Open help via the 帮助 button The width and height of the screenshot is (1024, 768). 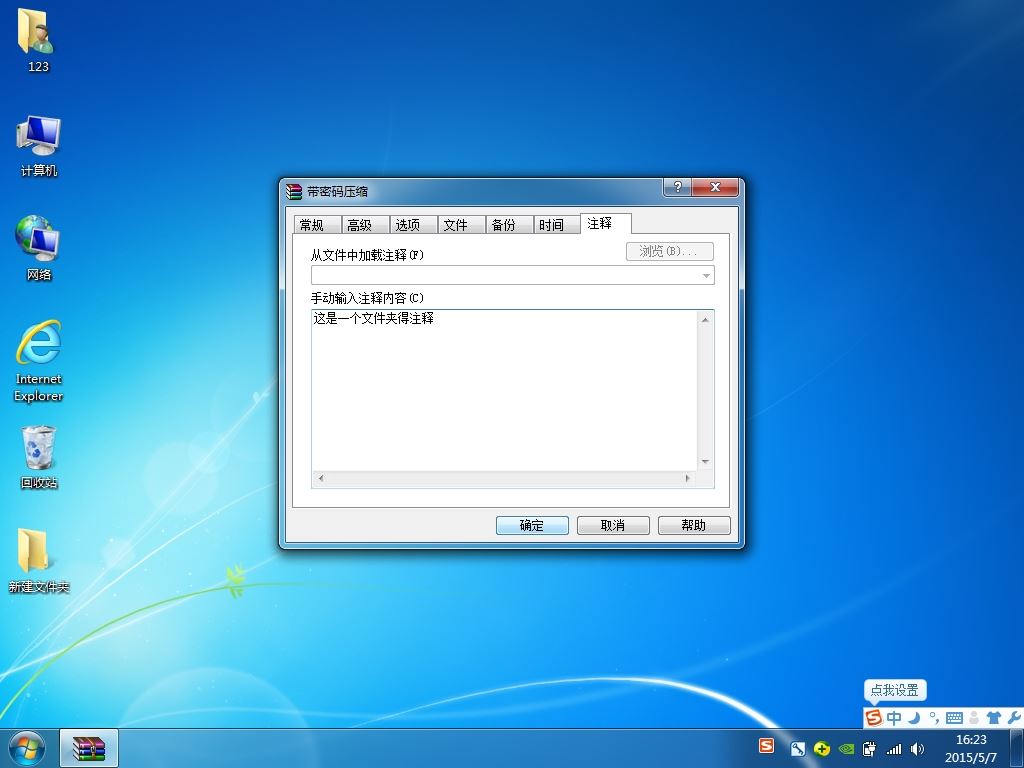coord(694,525)
